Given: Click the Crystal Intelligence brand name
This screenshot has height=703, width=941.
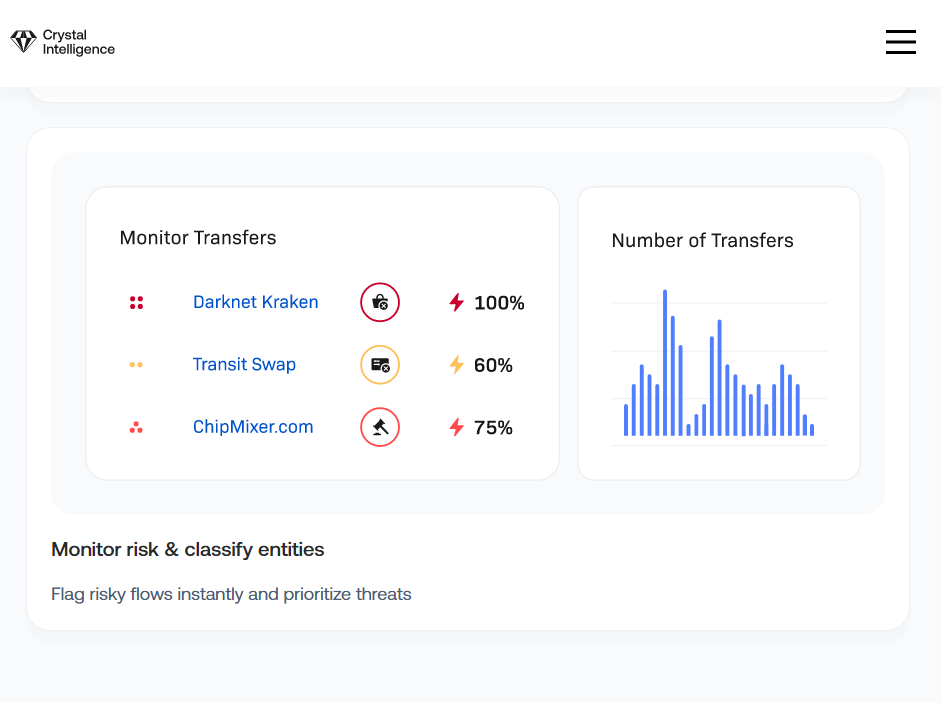Looking at the screenshot, I should pyautogui.click(x=78, y=42).
